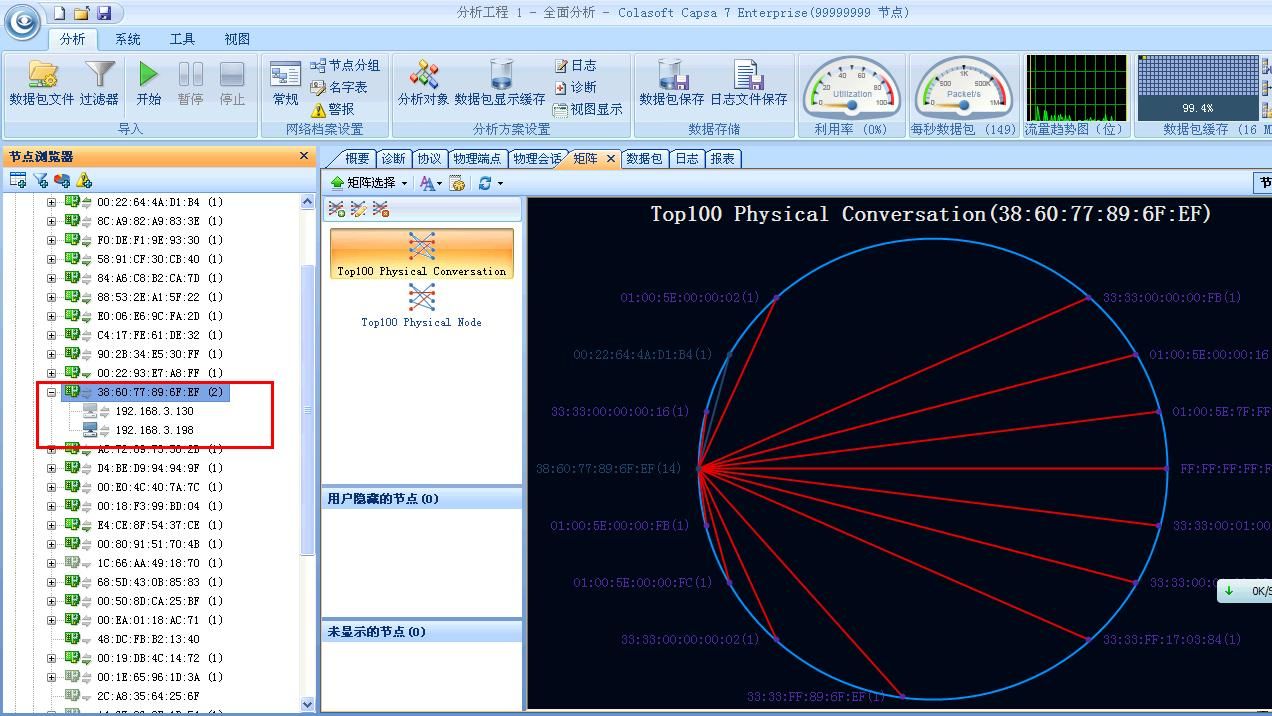Select the 192.168.3.198 tree item
This screenshot has height=716, width=1272.
click(x=154, y=430)
